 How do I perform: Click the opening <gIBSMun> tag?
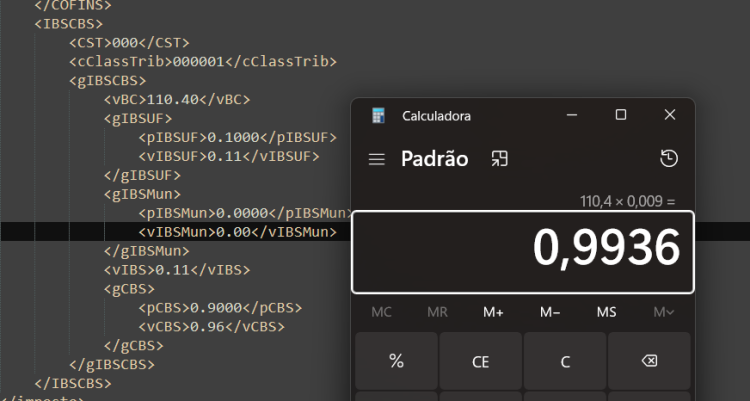(142, 194)
